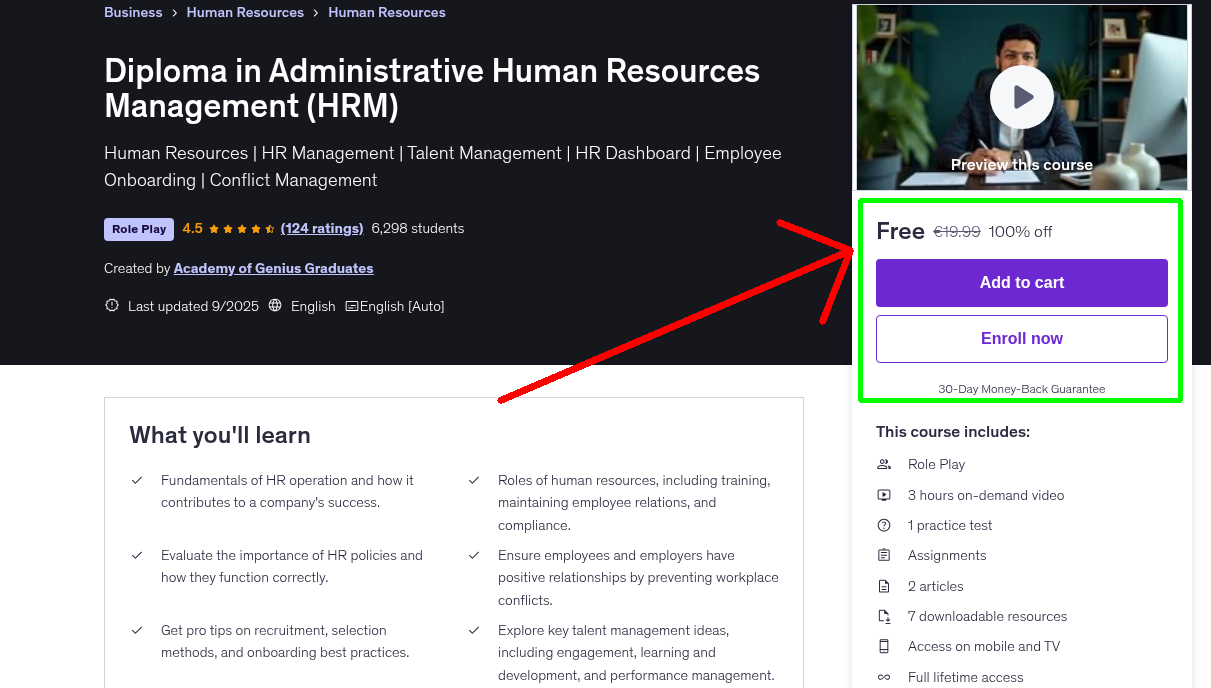The height and width of the screenshot is (688, 1211).
Task: Play the course preview video
Action: point(1021,97)
